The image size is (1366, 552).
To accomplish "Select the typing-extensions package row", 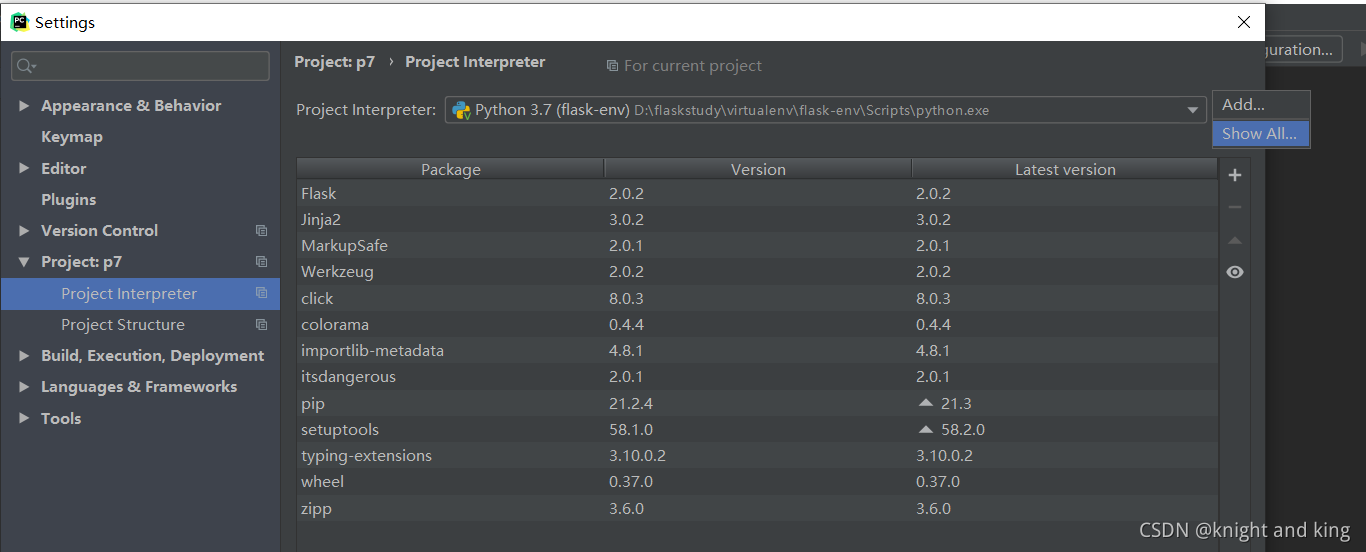I will pos(757,456).
